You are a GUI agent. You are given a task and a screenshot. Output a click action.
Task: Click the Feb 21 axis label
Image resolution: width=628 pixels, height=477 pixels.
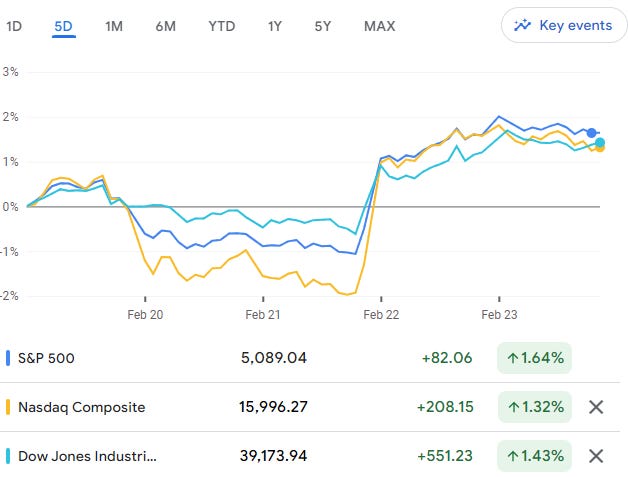point(263,315)
